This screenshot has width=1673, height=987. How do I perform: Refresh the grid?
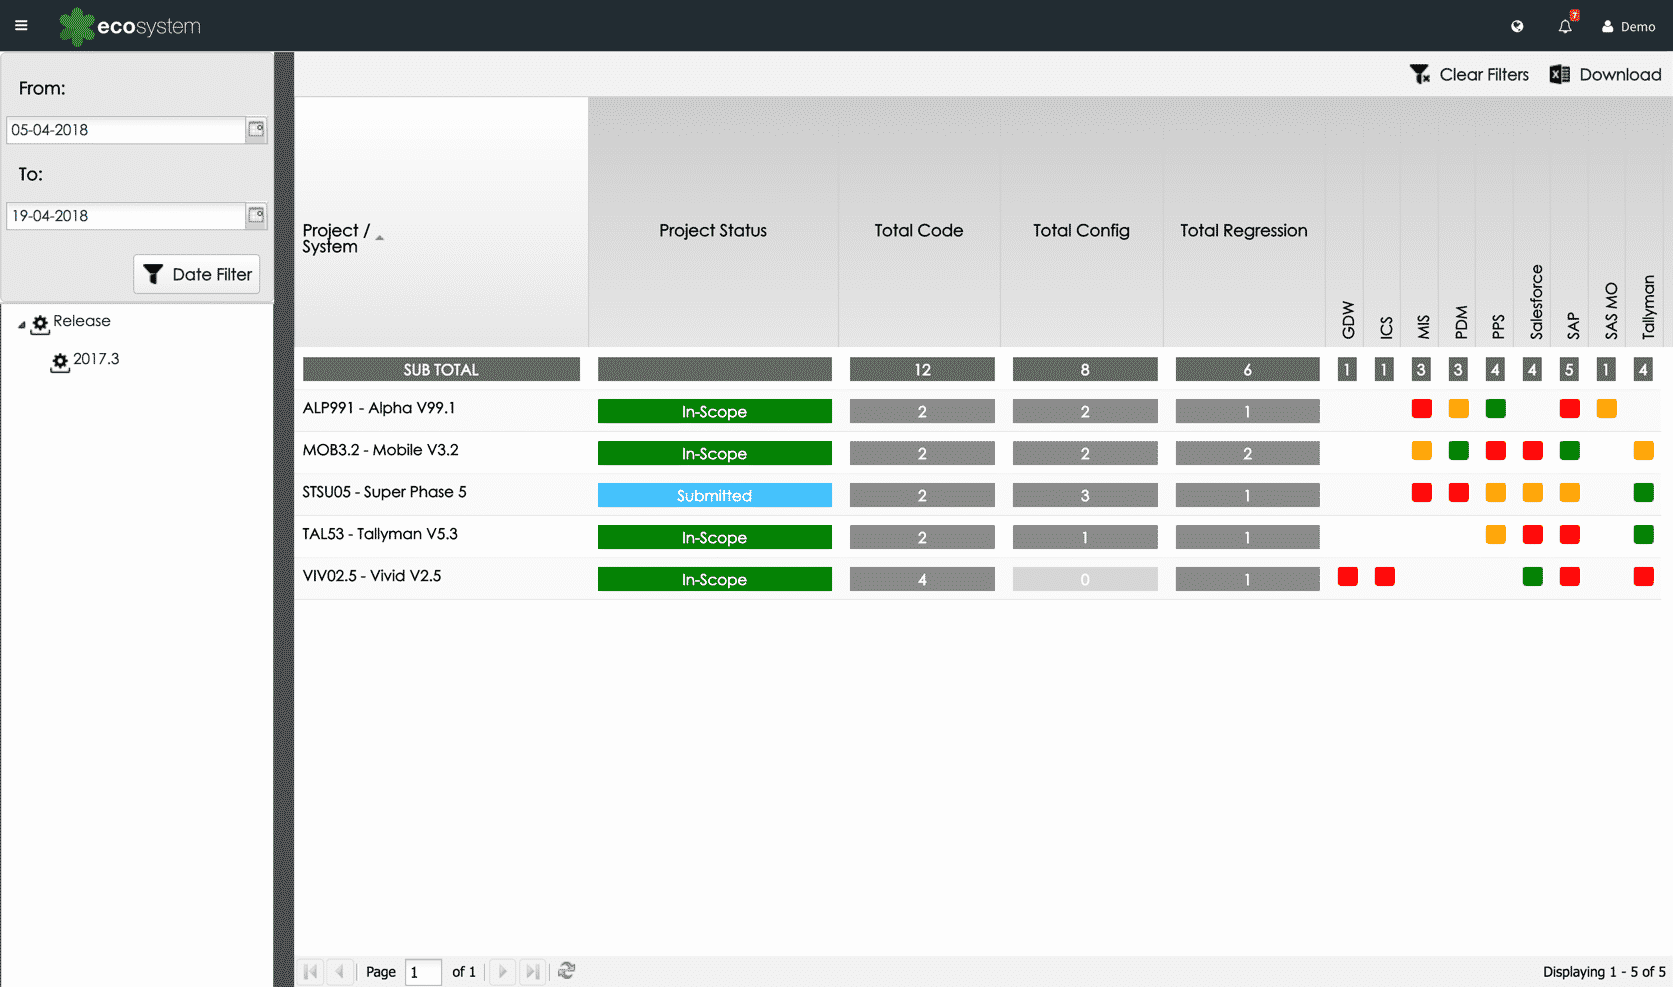(567, 971)
